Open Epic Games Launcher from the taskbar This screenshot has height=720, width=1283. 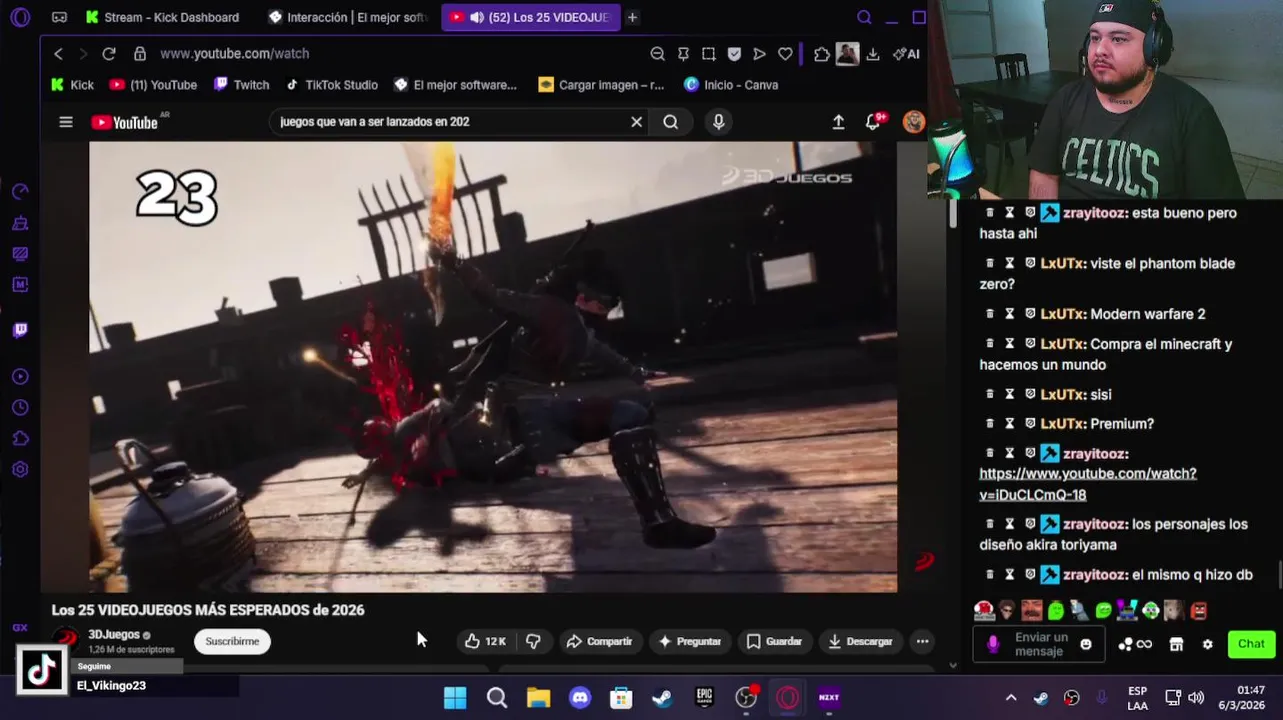(x=704, y=698)
